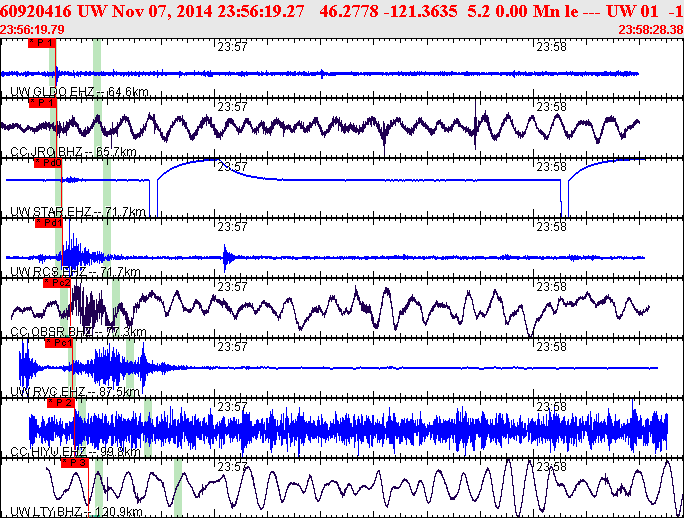684x518 pixels.
Task: Click the event header line starting 60920416 UW
Action: (x=342, y=11)
